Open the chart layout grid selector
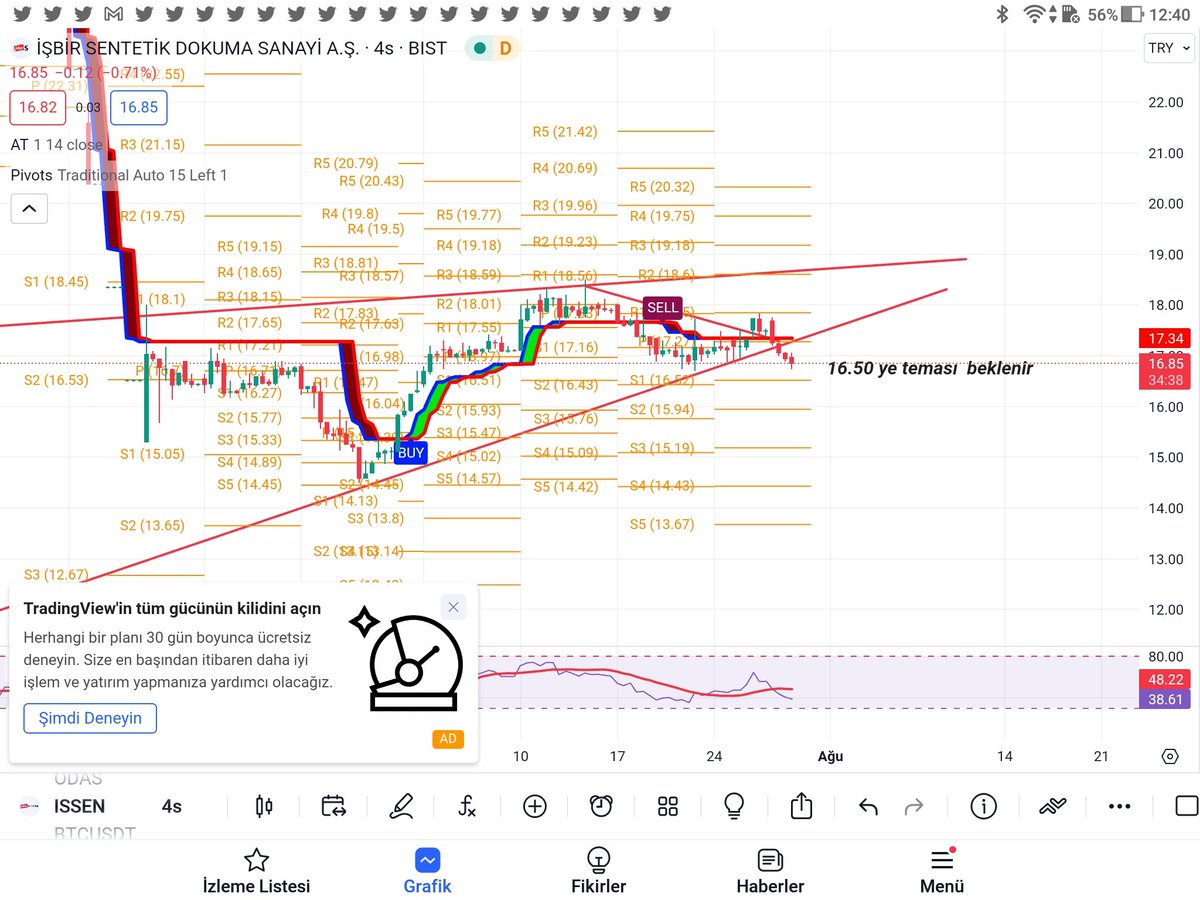Viewport: 1200px width, 900px height. 668,806
